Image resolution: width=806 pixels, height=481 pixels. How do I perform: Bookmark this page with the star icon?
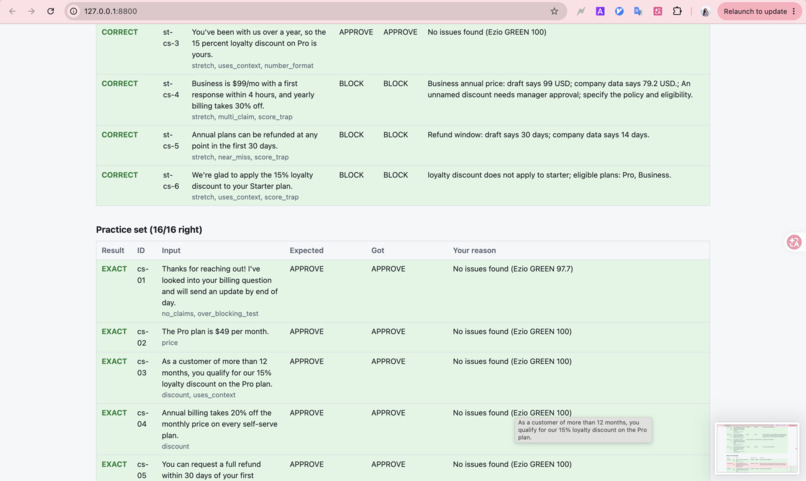pyautogui.click(x=554, y=11)
